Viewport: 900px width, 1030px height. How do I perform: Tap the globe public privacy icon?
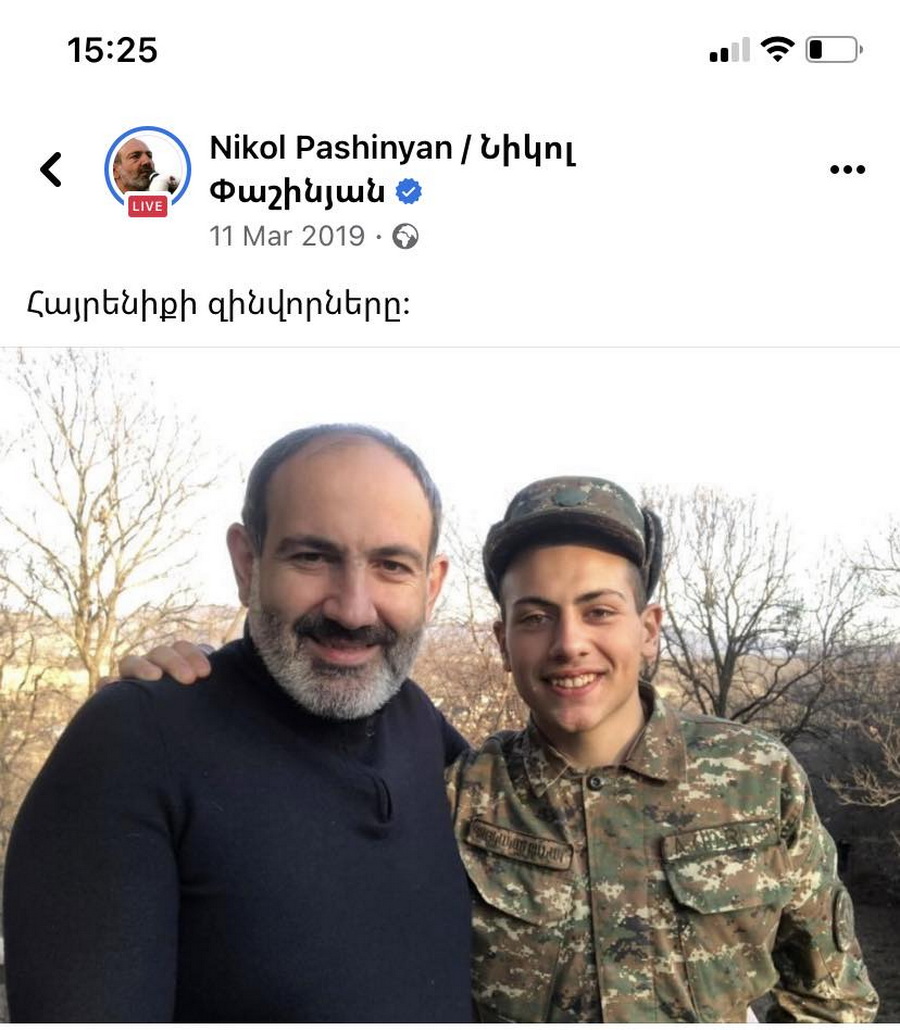(x=405, y=236)
